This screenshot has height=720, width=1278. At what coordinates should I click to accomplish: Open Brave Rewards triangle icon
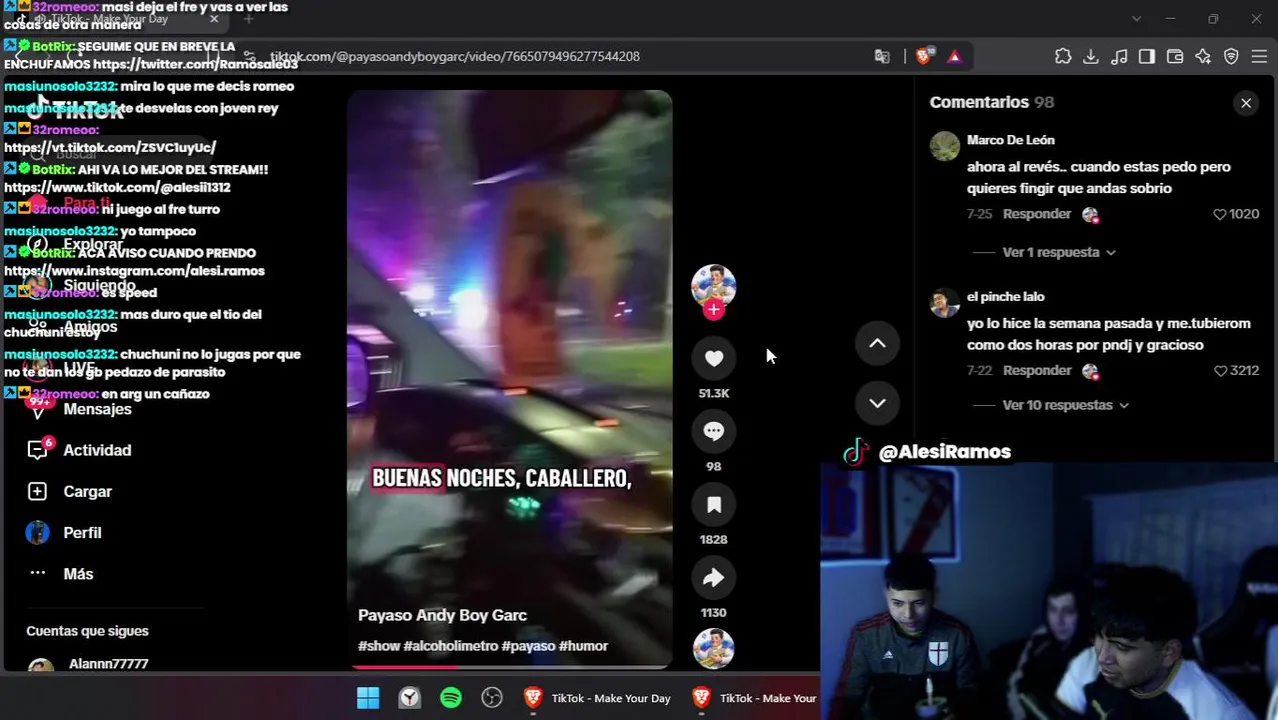point(954,56)
